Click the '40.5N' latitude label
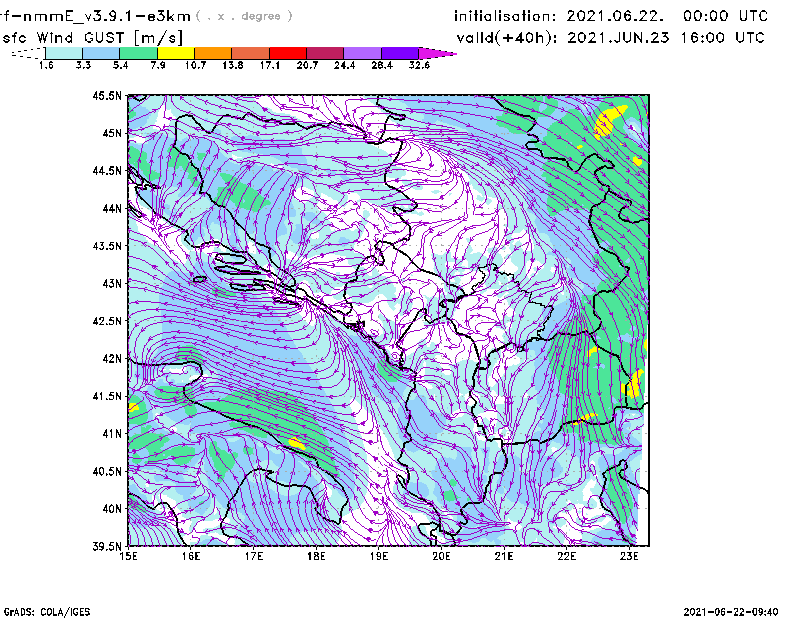The image size is (800, 618). pos(107,471)
